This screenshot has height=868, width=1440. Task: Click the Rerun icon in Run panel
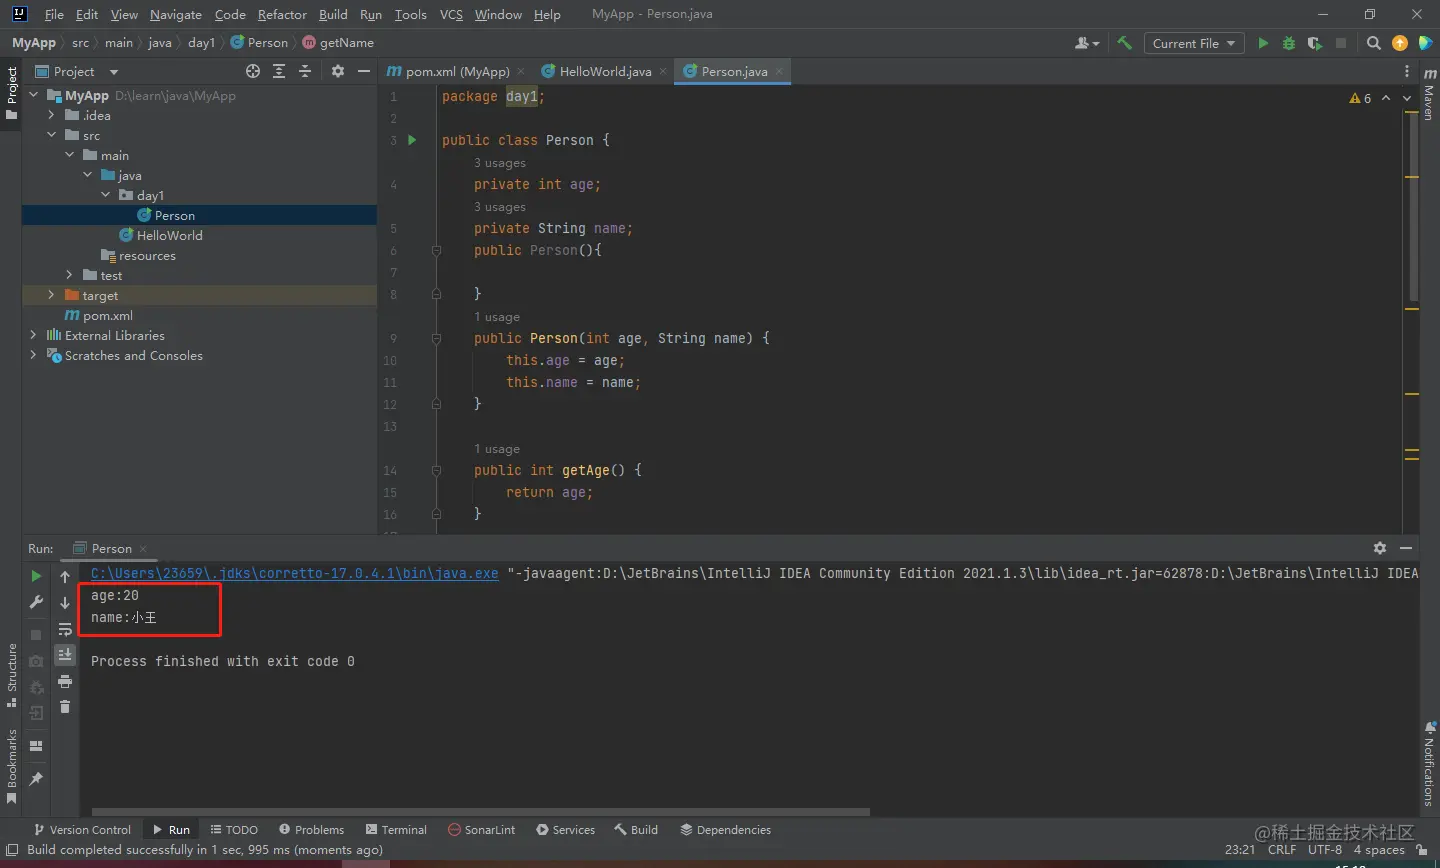pos(36,576)
